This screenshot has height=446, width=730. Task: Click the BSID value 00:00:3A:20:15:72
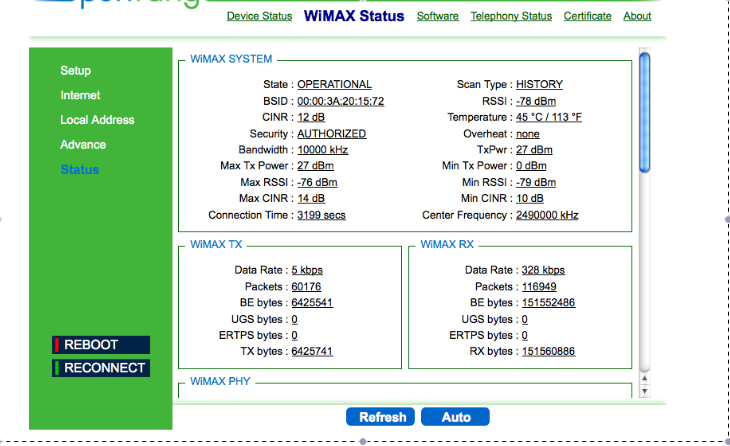pos(341,101)
